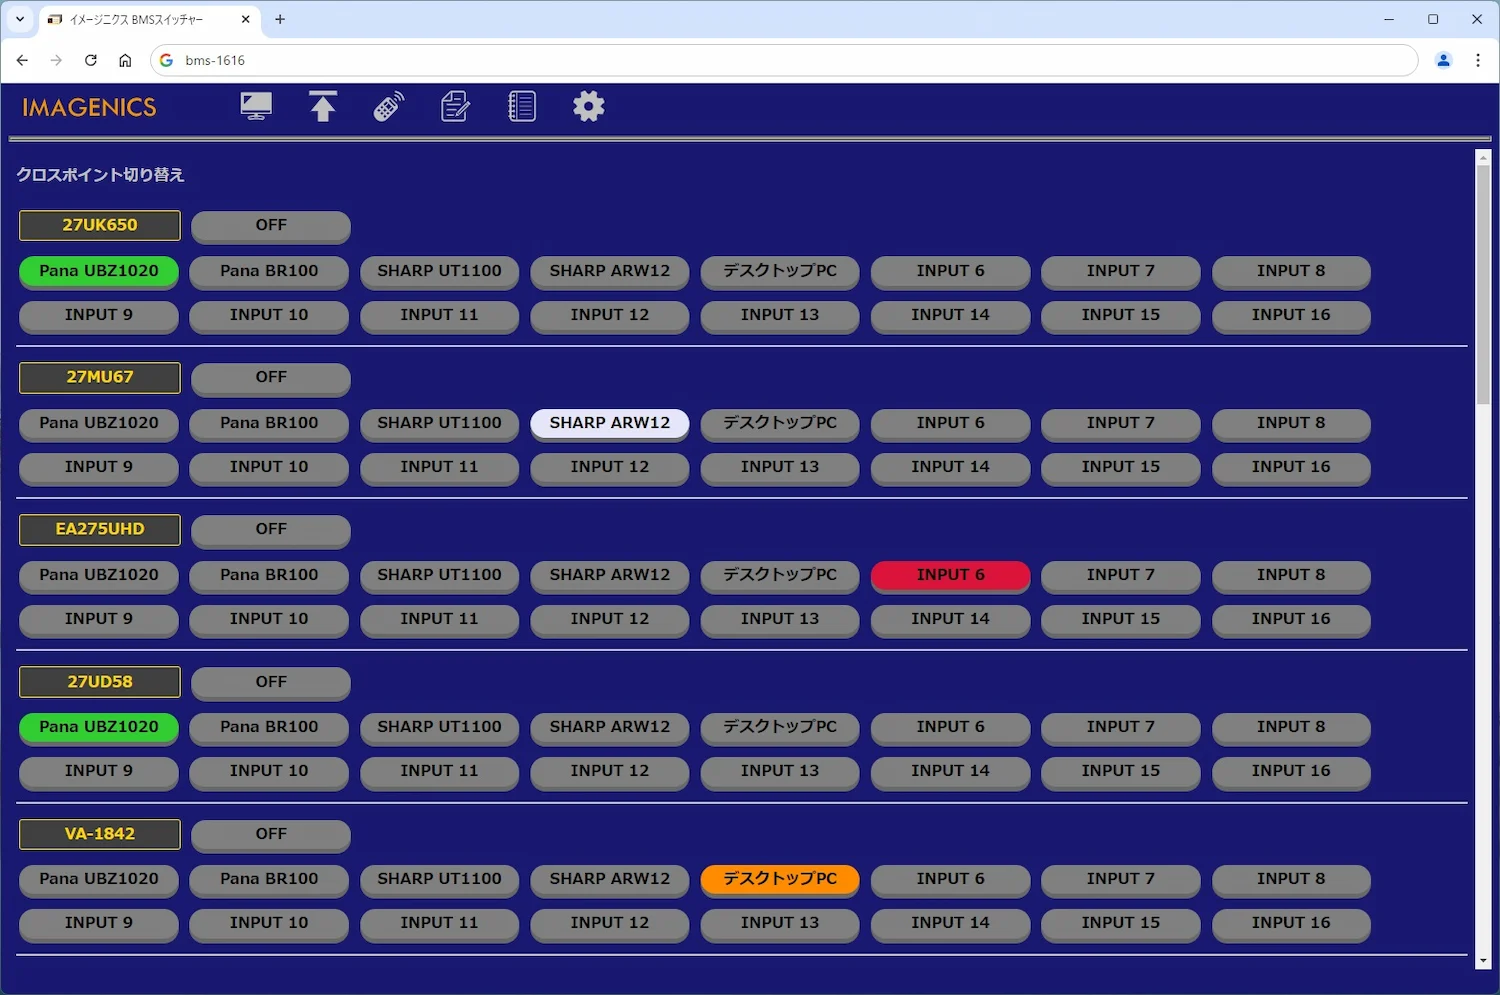Open a new browser tab

coord(280,19)
